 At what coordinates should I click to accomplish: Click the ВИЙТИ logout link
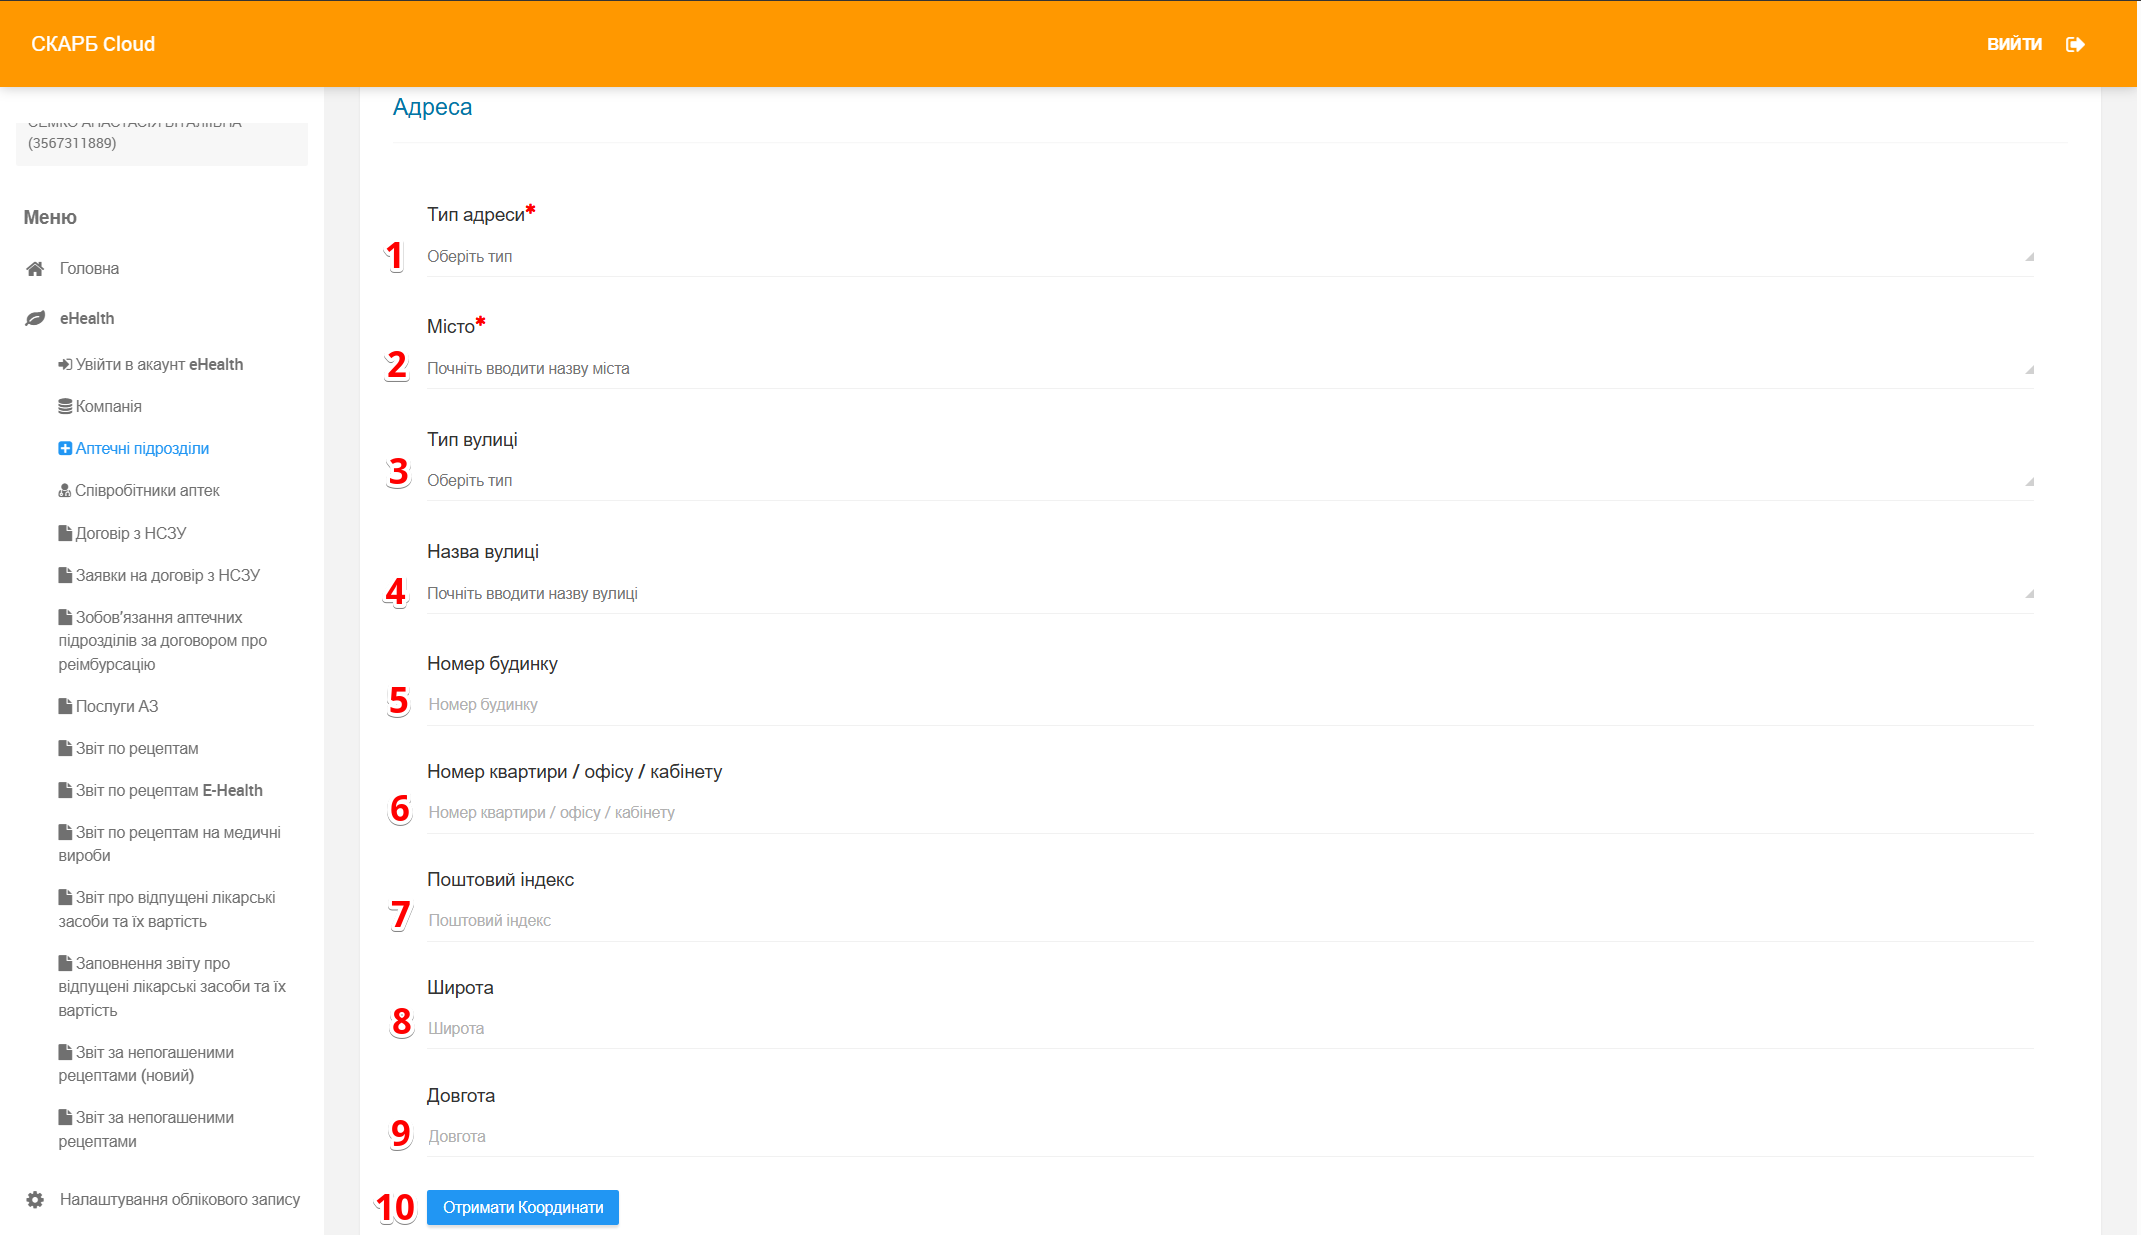(x=2013, y=44)
